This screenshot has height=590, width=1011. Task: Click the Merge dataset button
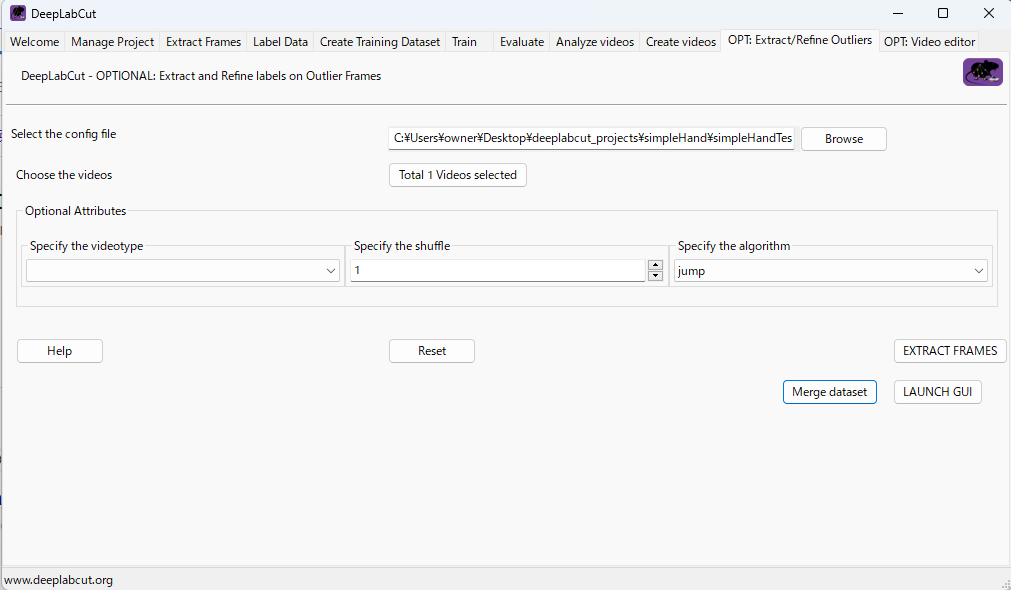click(x=829, y=392)
